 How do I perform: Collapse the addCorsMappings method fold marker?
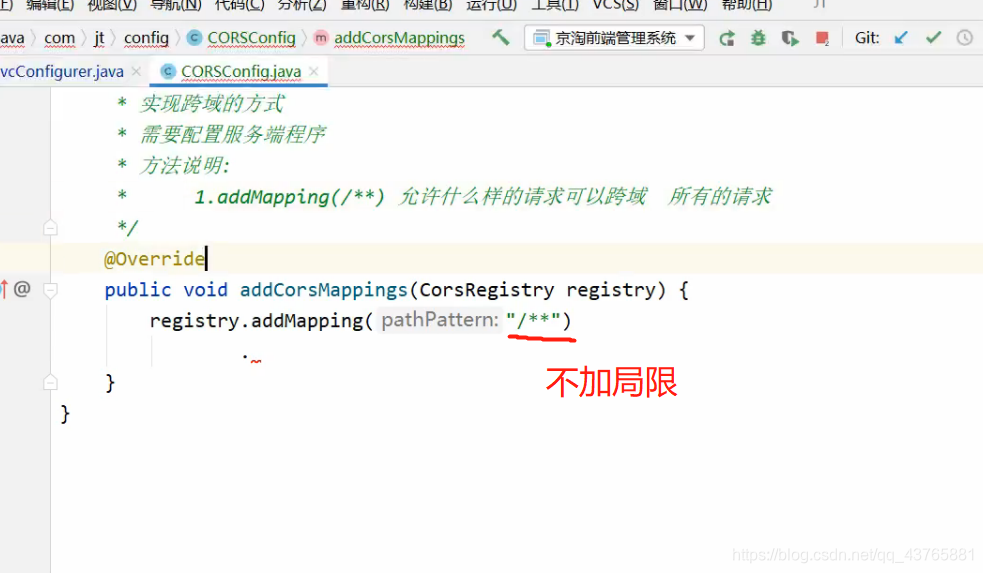[51, 290]
